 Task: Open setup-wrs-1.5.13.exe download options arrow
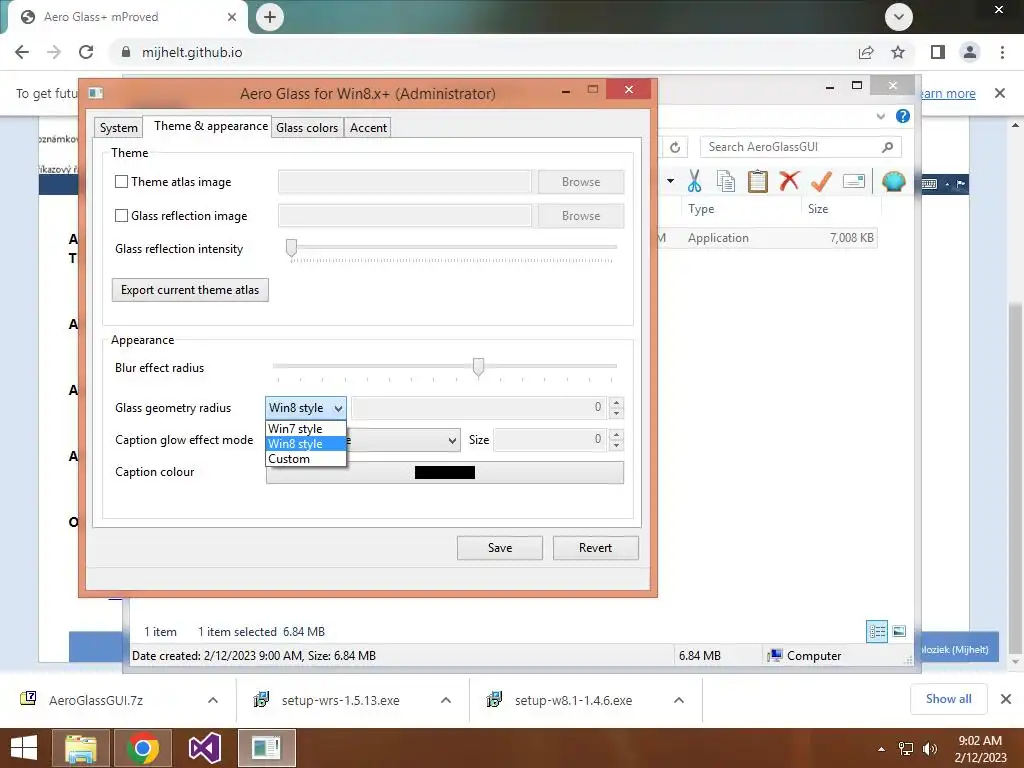pyautogui.click(x=446, y=700)
